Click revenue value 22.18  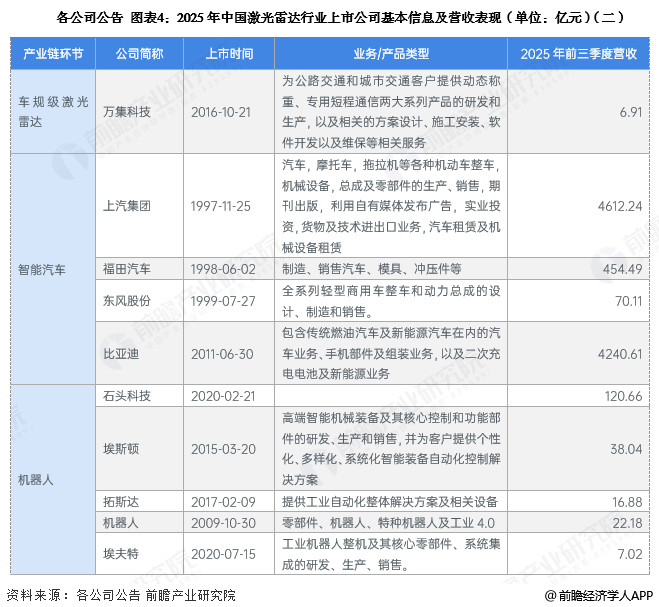pos(627,523)
